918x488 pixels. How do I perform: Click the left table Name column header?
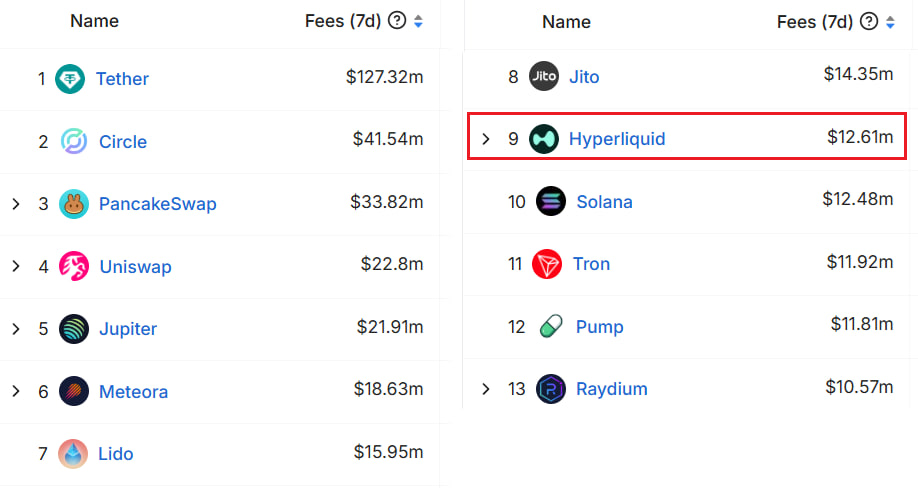tap(95, 21)
